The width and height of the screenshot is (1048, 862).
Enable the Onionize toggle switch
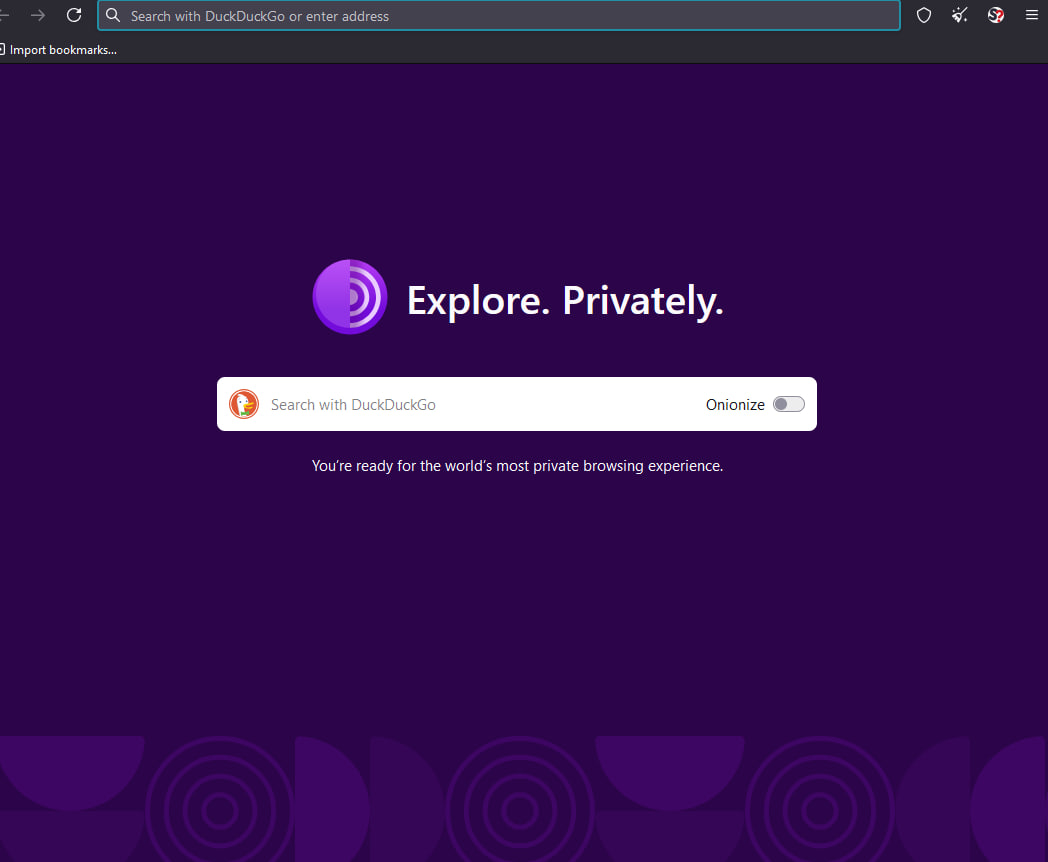coord(788,404)
